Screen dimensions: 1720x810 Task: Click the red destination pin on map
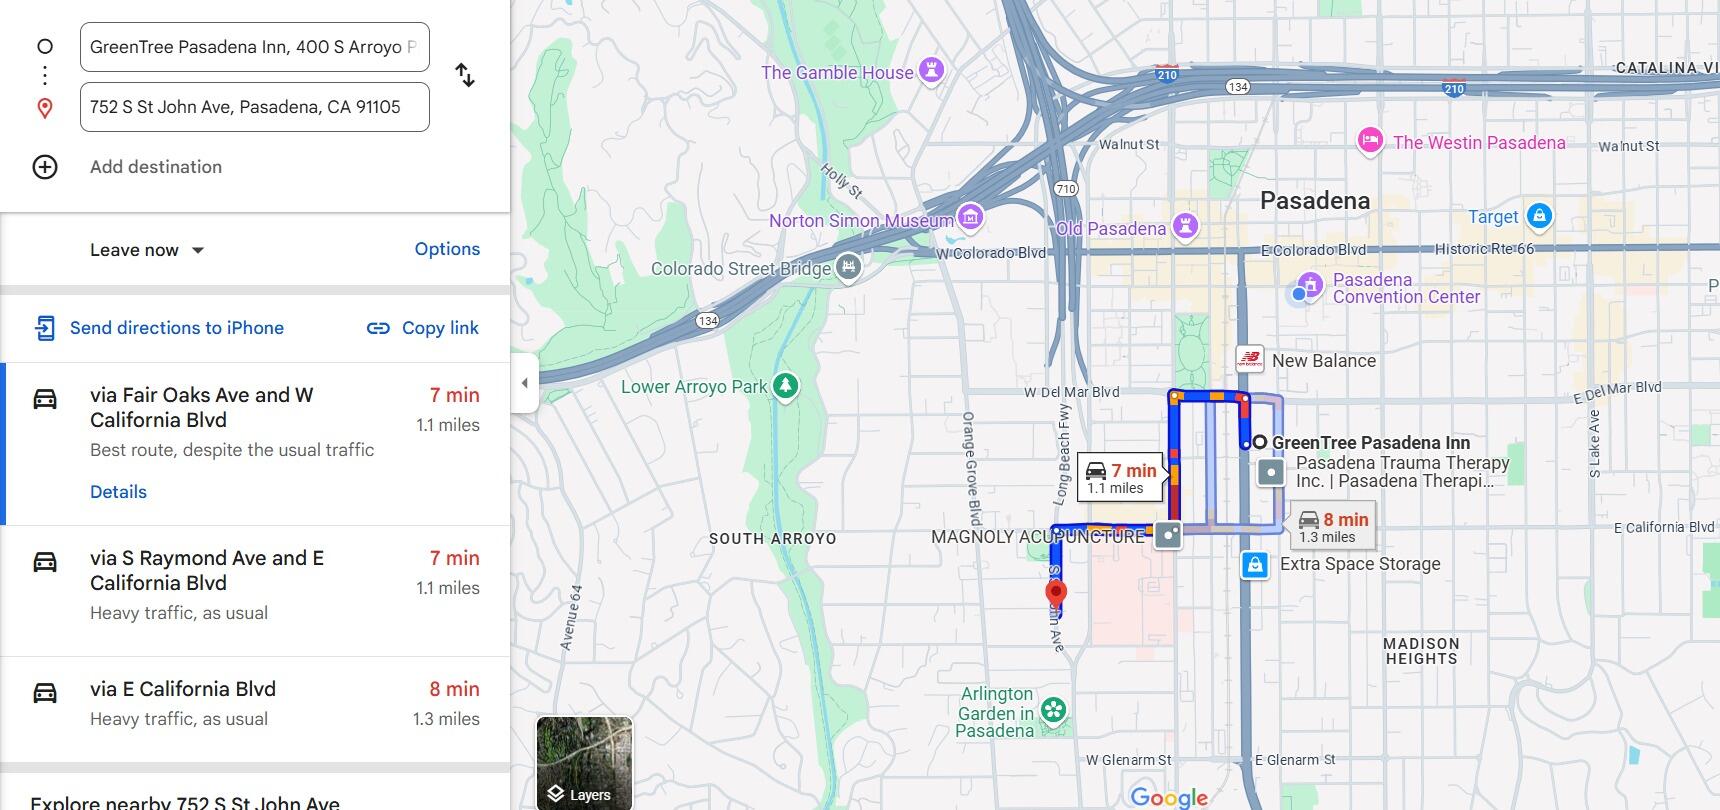click(1055, 594)
